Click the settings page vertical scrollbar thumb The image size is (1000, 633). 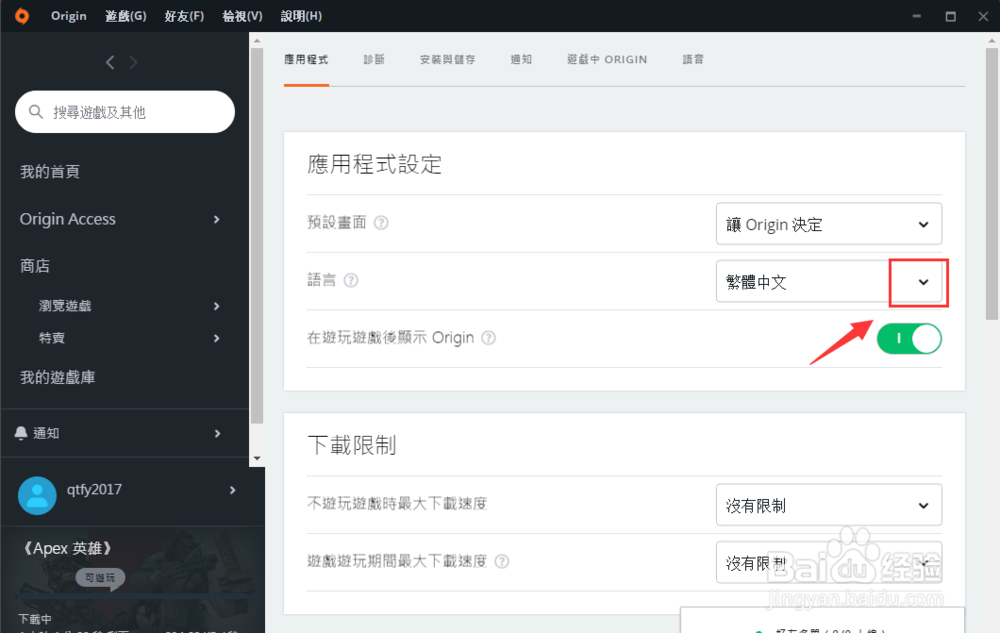tap(992, 184)
